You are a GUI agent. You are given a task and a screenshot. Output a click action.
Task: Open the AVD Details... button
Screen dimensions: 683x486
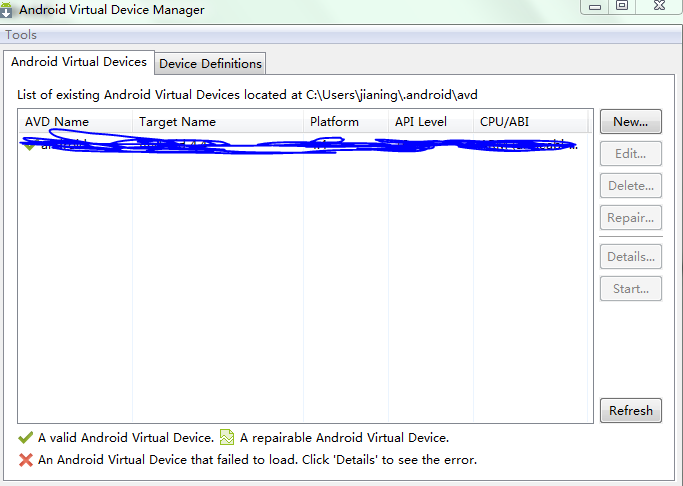point(630,257)
